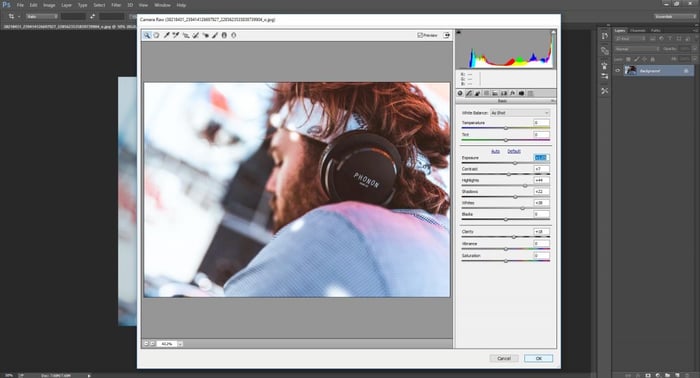Open the Basic panel tab icon

460,93
